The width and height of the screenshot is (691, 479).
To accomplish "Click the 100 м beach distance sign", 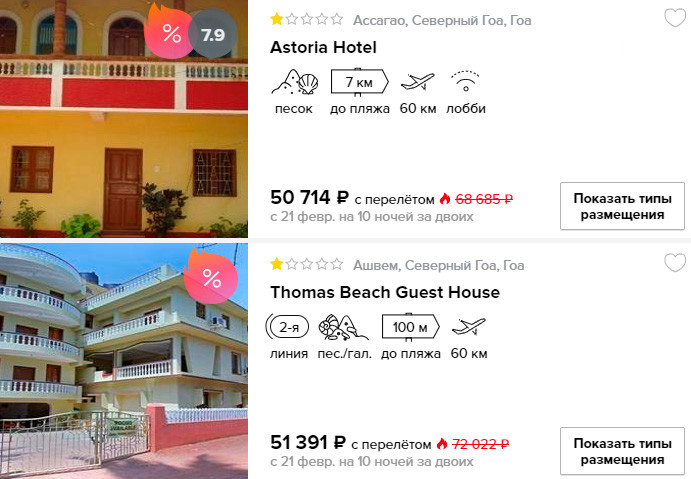I will click(x=410, y=327).
